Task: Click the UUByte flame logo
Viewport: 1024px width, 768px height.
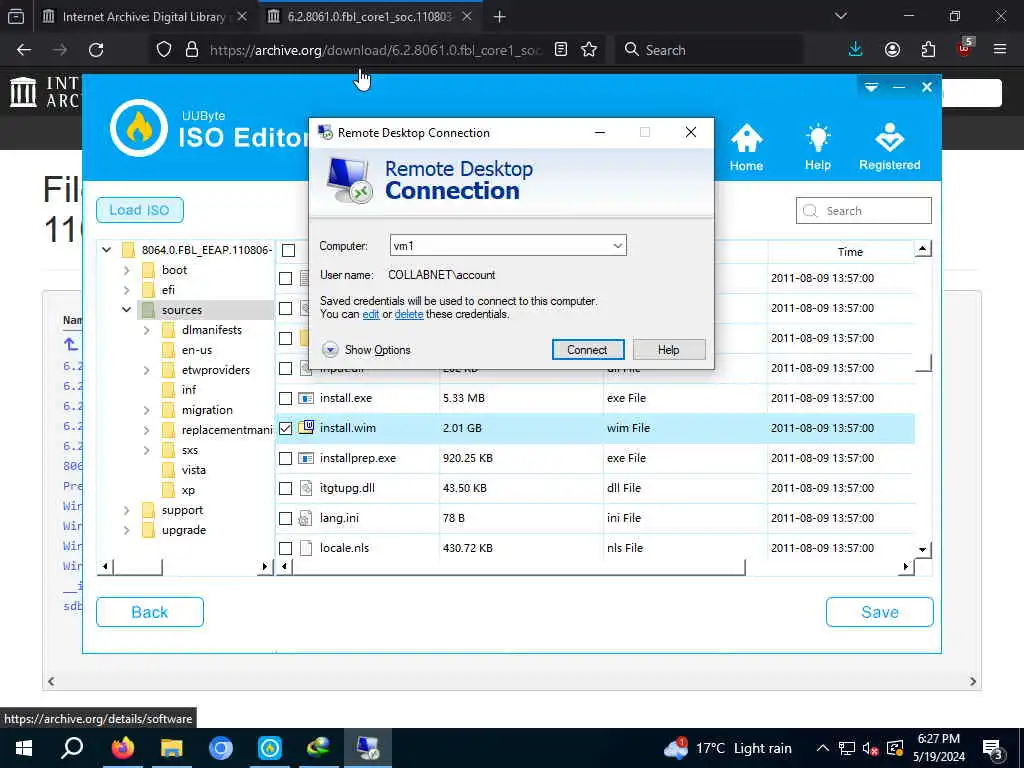Action: pos(138,128)
